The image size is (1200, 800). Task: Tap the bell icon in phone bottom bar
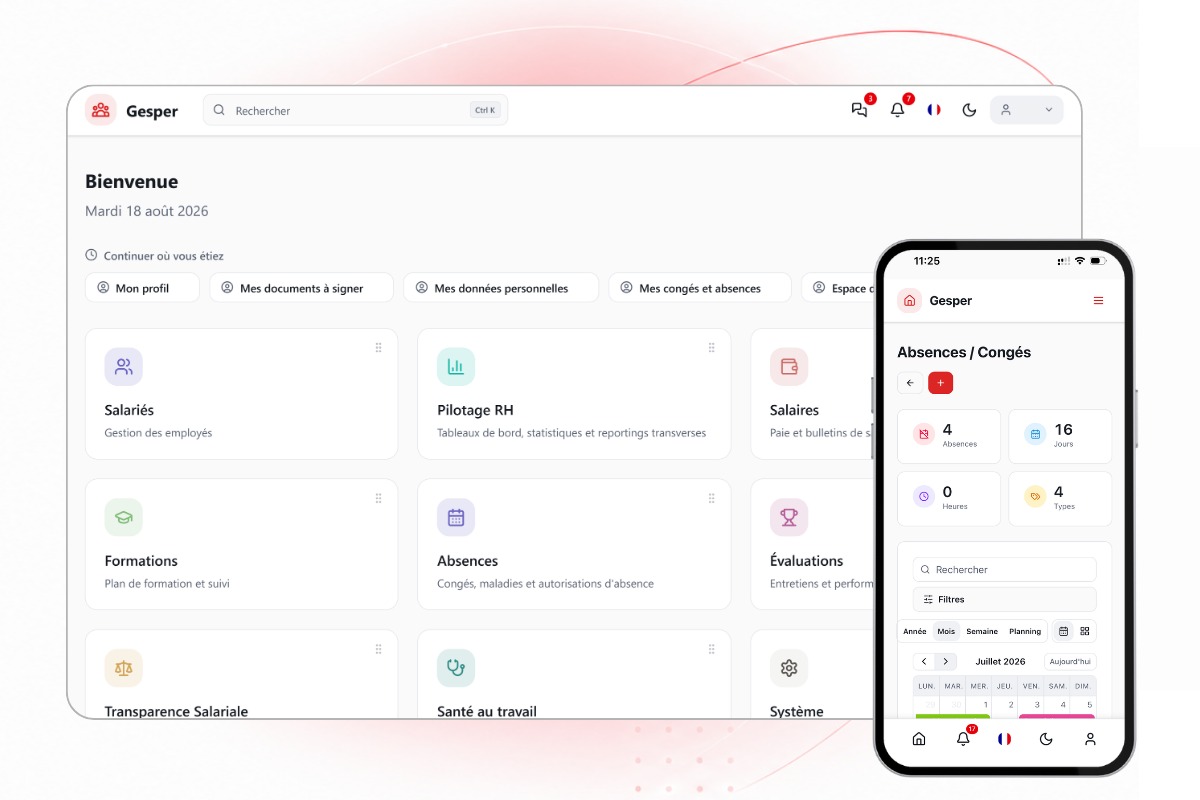(x=963, y=739)
